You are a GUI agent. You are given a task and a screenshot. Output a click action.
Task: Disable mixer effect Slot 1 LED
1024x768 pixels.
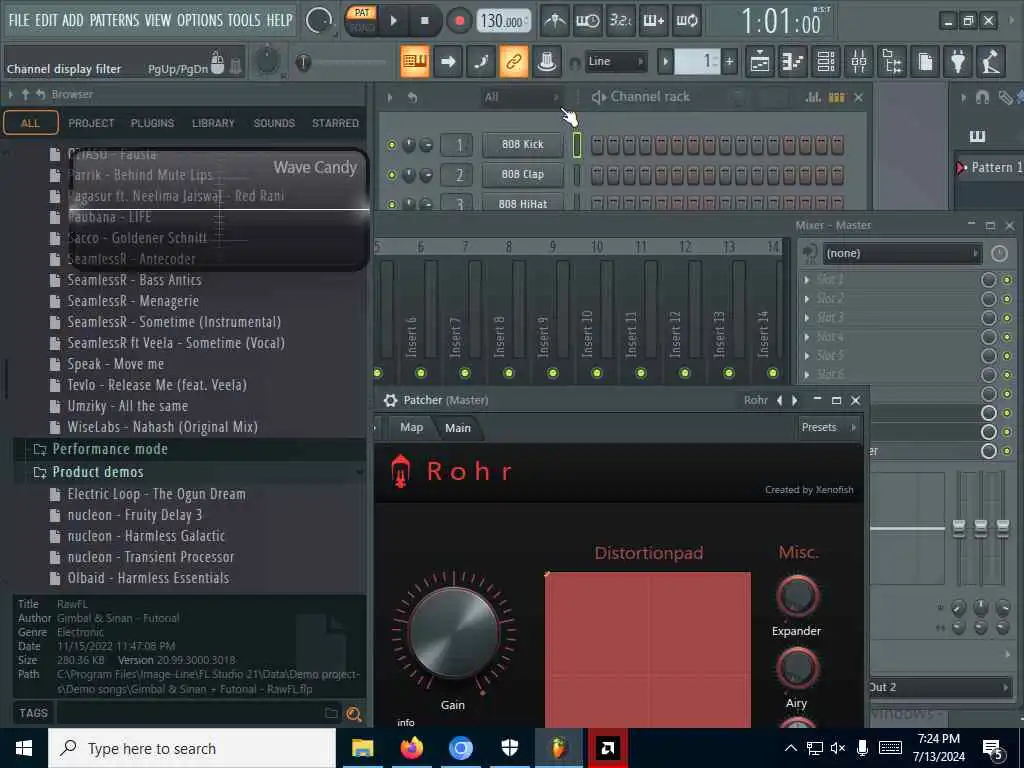[x=1007, y=280]
